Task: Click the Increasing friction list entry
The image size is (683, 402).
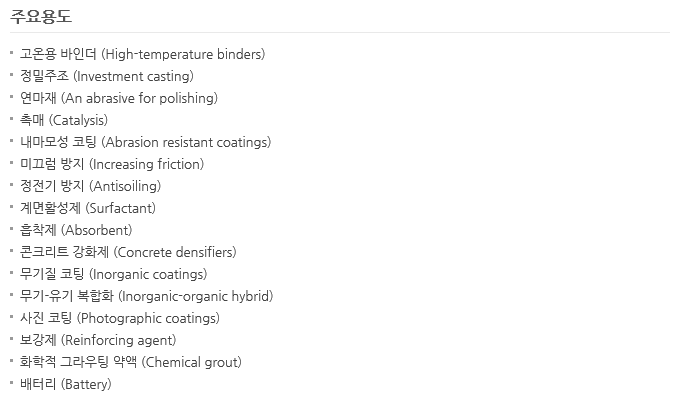Action: click(x=111, y=164)
